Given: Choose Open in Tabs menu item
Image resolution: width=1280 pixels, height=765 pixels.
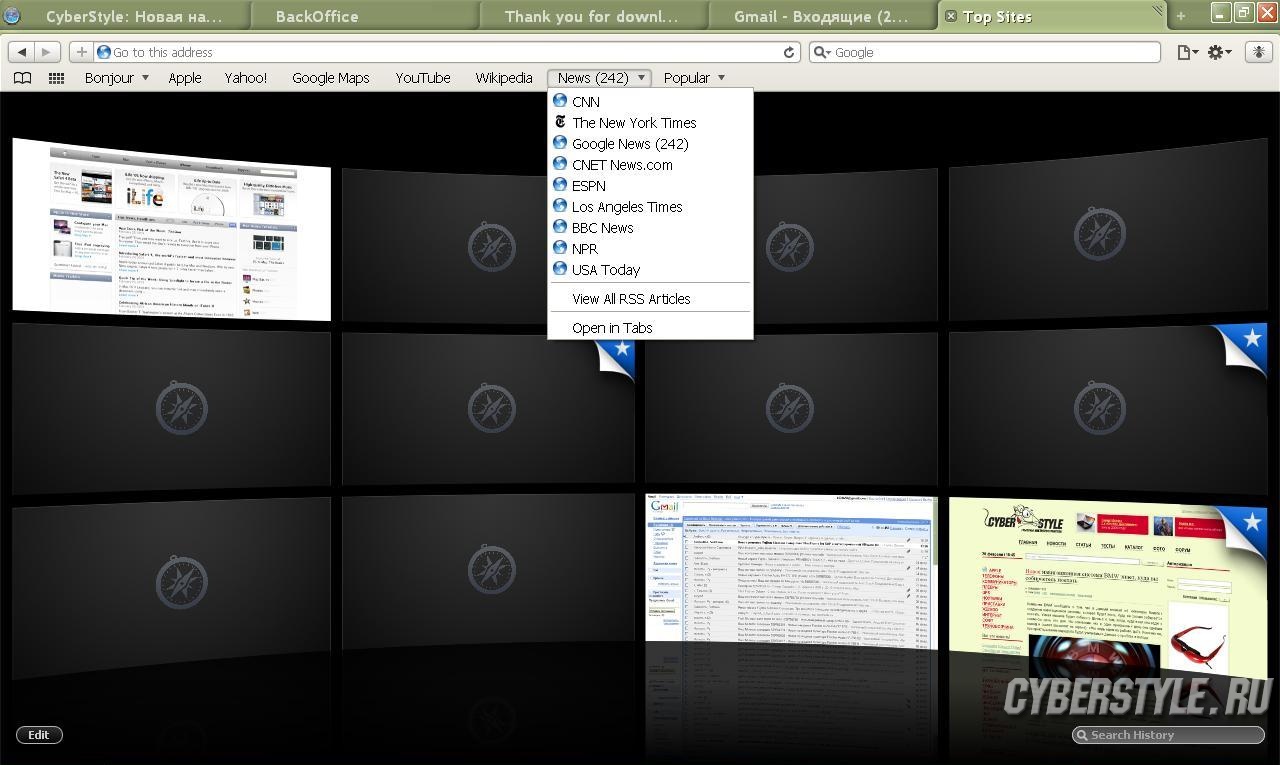Looking at the screenshot, I should point(650,328).
